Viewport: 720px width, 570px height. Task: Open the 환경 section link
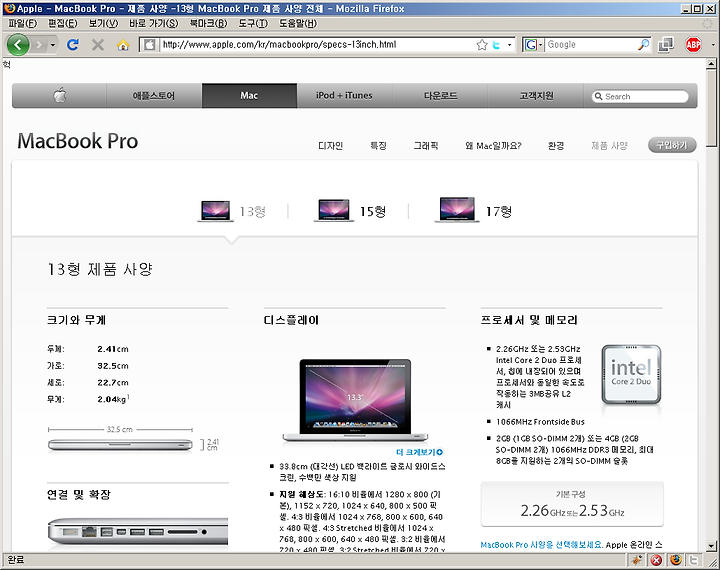click(556, 146)
